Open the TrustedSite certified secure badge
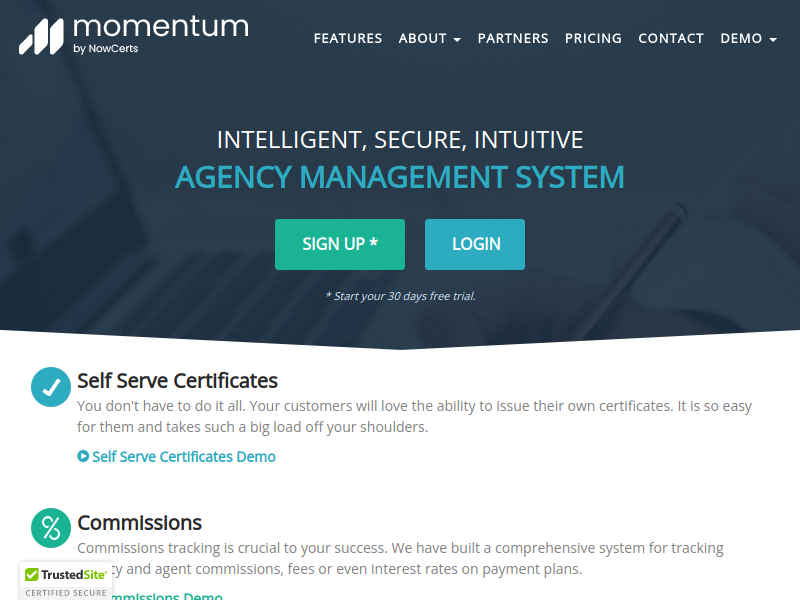800x600 pixels. (x=66, y=581)
